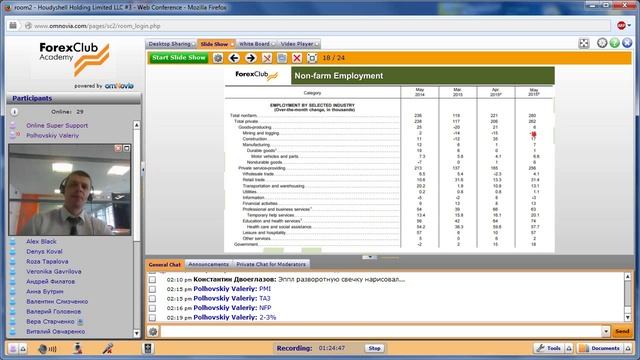Open the Tools button
This screenshot has width=640, height=360.
coord(549,348)
